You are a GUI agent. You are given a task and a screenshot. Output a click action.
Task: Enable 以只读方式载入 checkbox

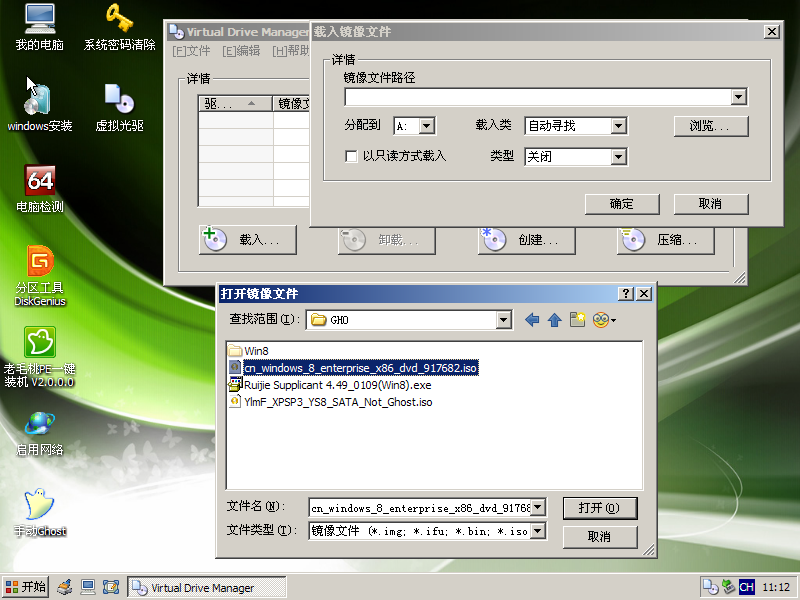(351, 156)
